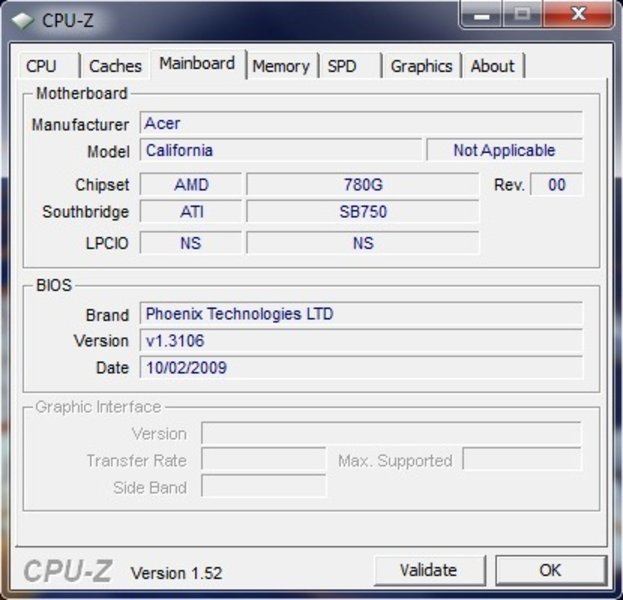The image size is (623, 600).
Task: Click the BIOS Brand label
Action: [x=107, y=315]
